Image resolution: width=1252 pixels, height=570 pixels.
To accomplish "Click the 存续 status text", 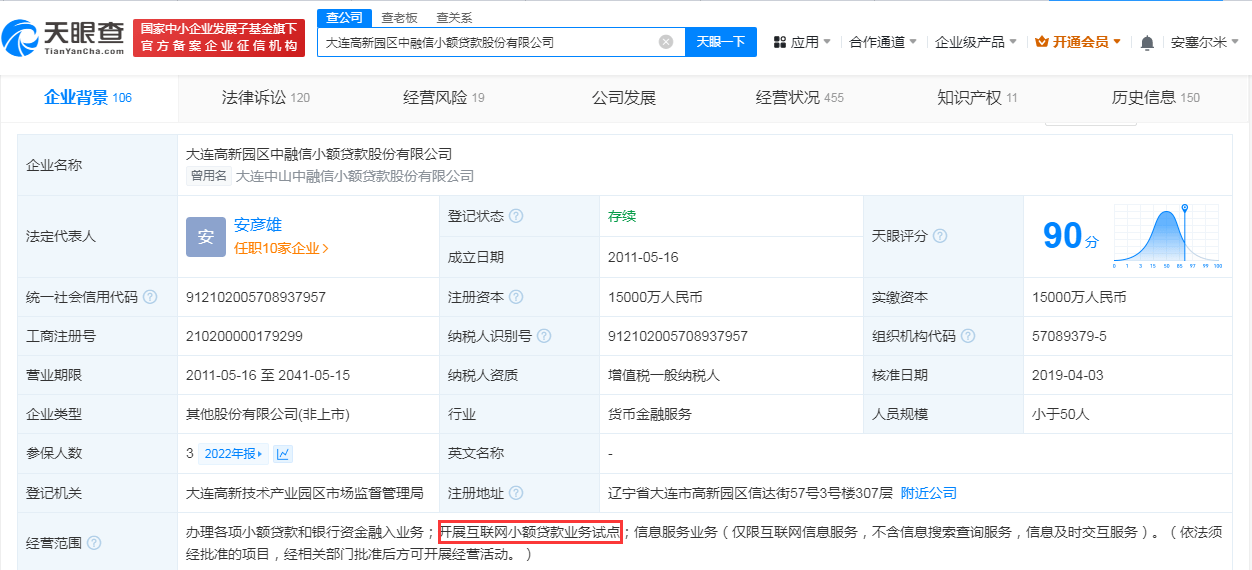I will coord(622,216).
